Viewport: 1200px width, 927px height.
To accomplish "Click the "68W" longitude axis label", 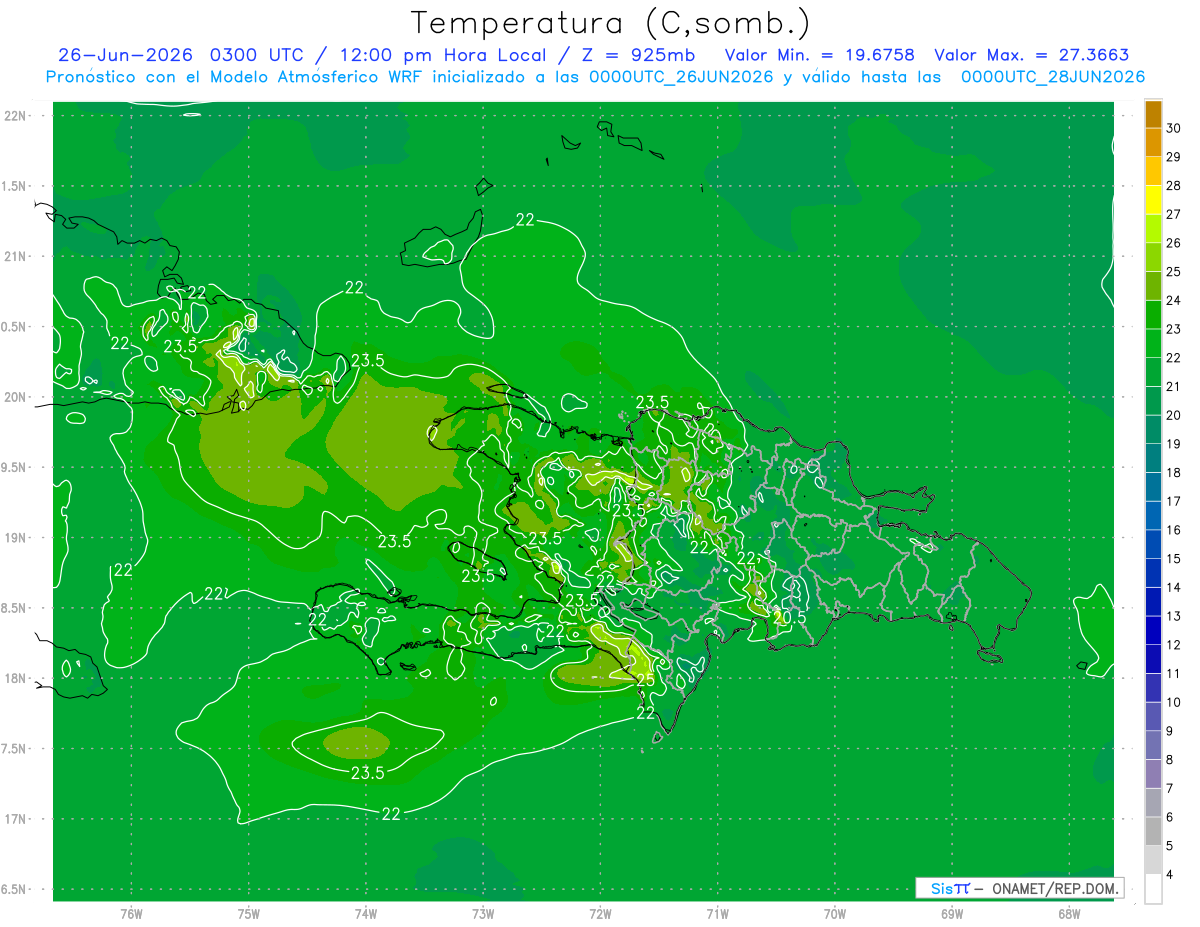I will [x=1068, y=914].
